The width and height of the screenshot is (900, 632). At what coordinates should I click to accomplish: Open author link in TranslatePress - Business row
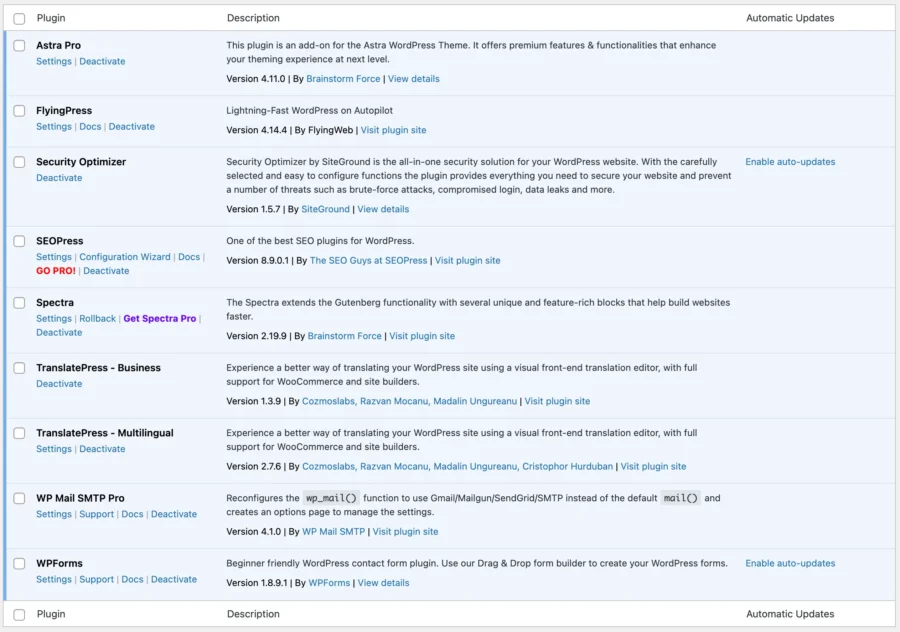tap(409, 401)
